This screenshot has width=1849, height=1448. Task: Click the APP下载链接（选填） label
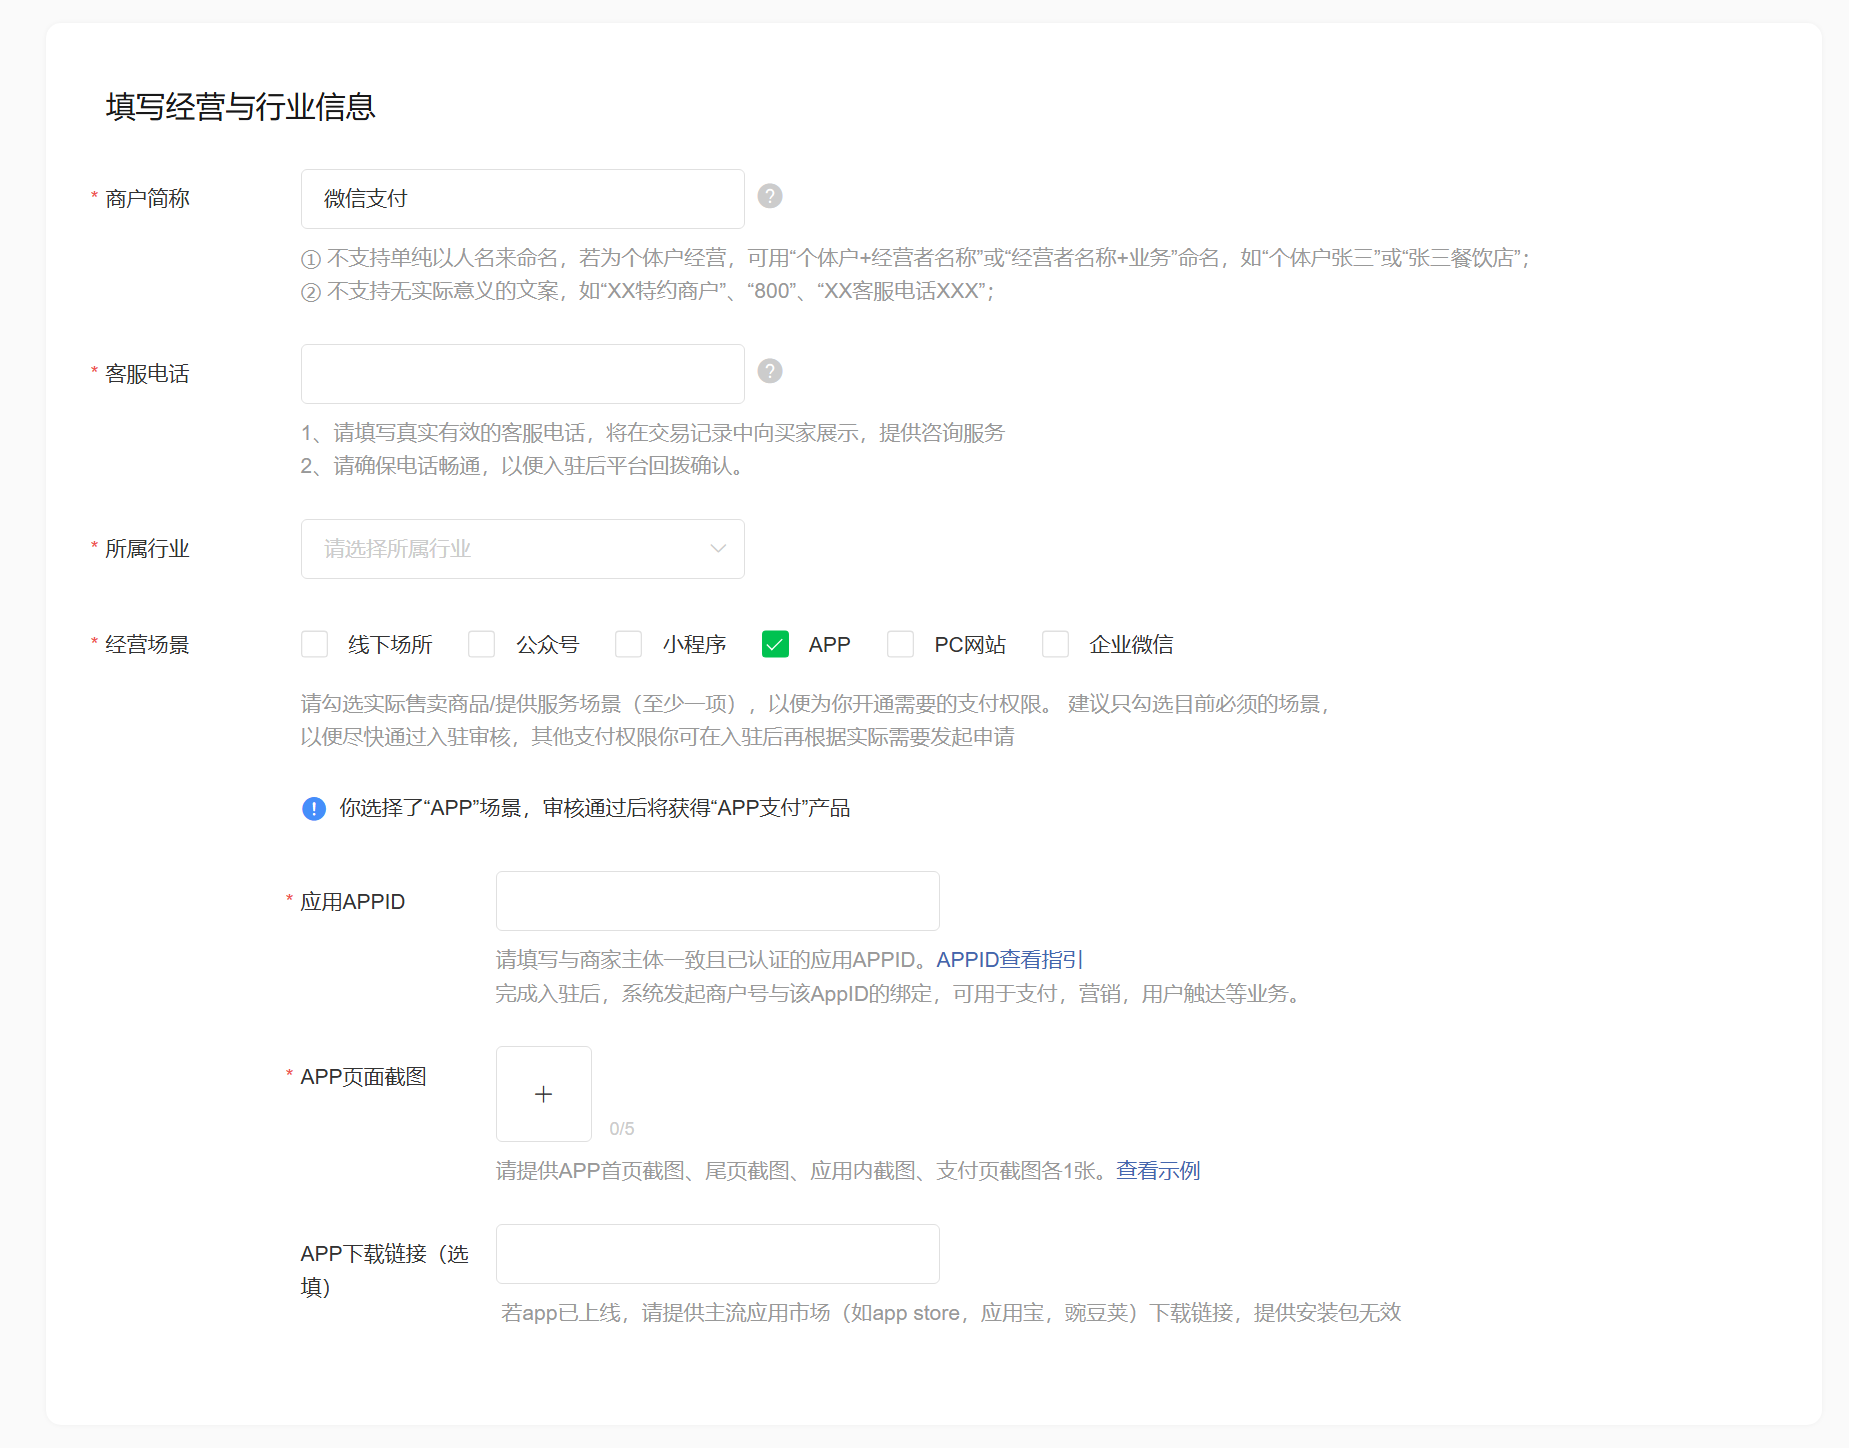(385, 1270)
